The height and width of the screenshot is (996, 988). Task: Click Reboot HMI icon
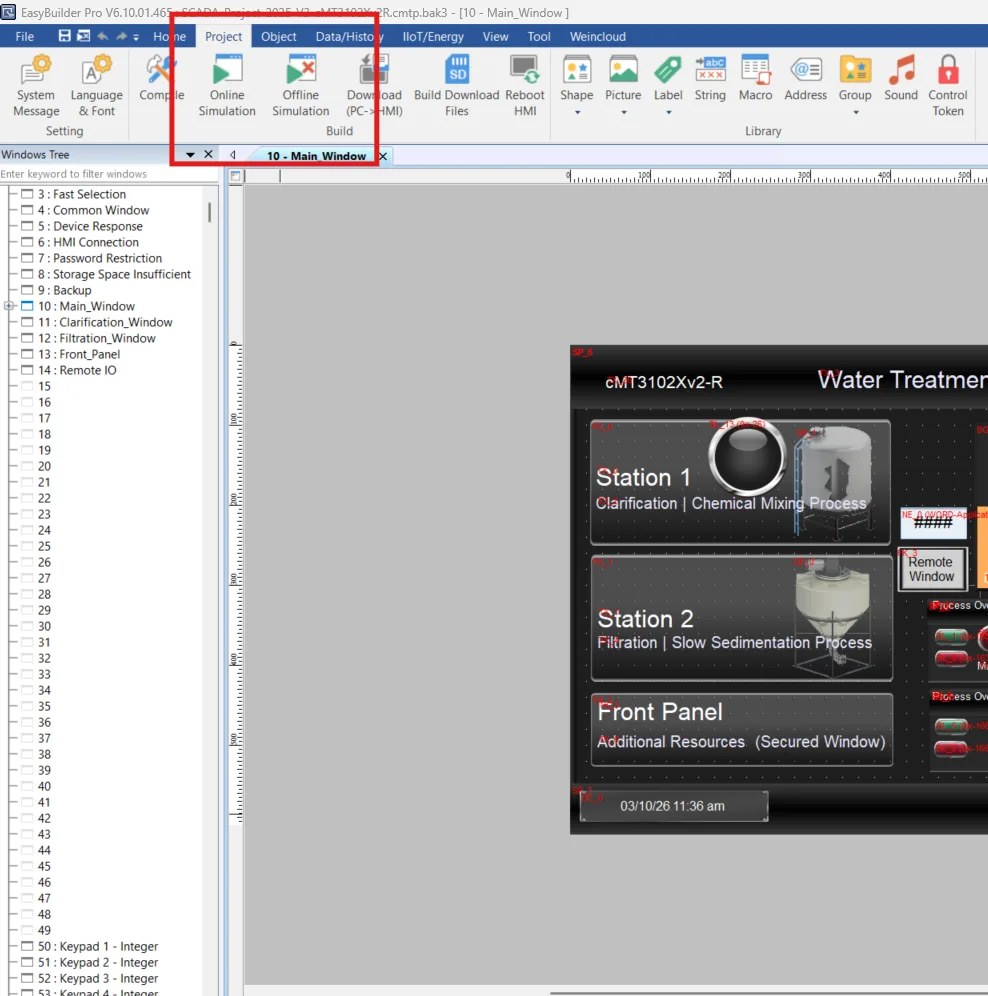(x=525, y=86)
